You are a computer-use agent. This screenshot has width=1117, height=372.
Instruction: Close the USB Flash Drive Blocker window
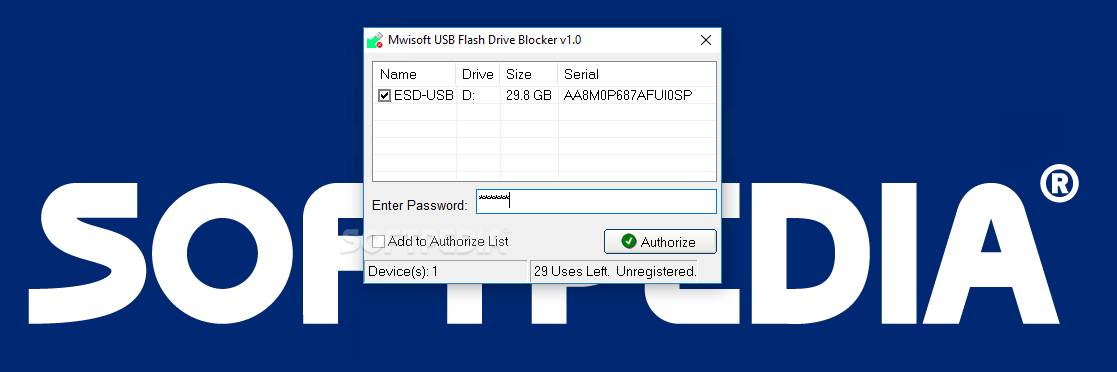[x=705, y=40]
